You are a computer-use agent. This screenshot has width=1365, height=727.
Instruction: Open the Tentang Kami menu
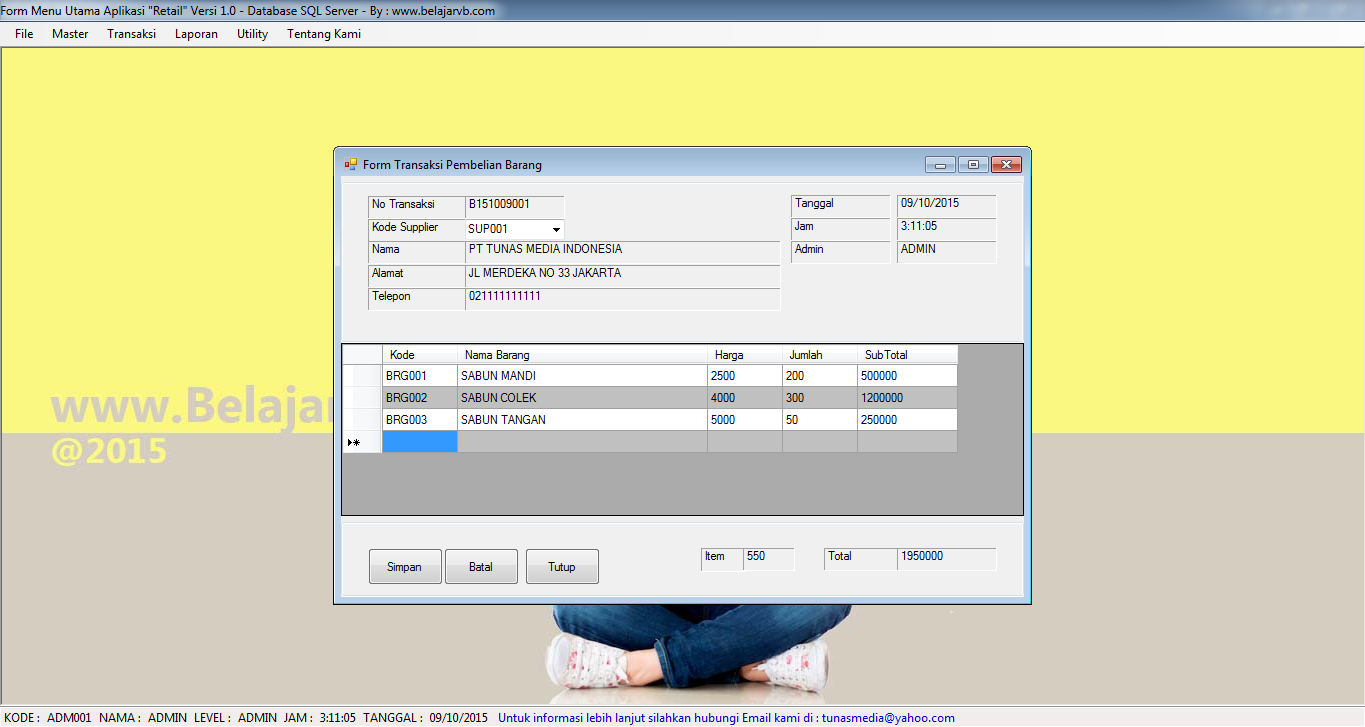324,34
